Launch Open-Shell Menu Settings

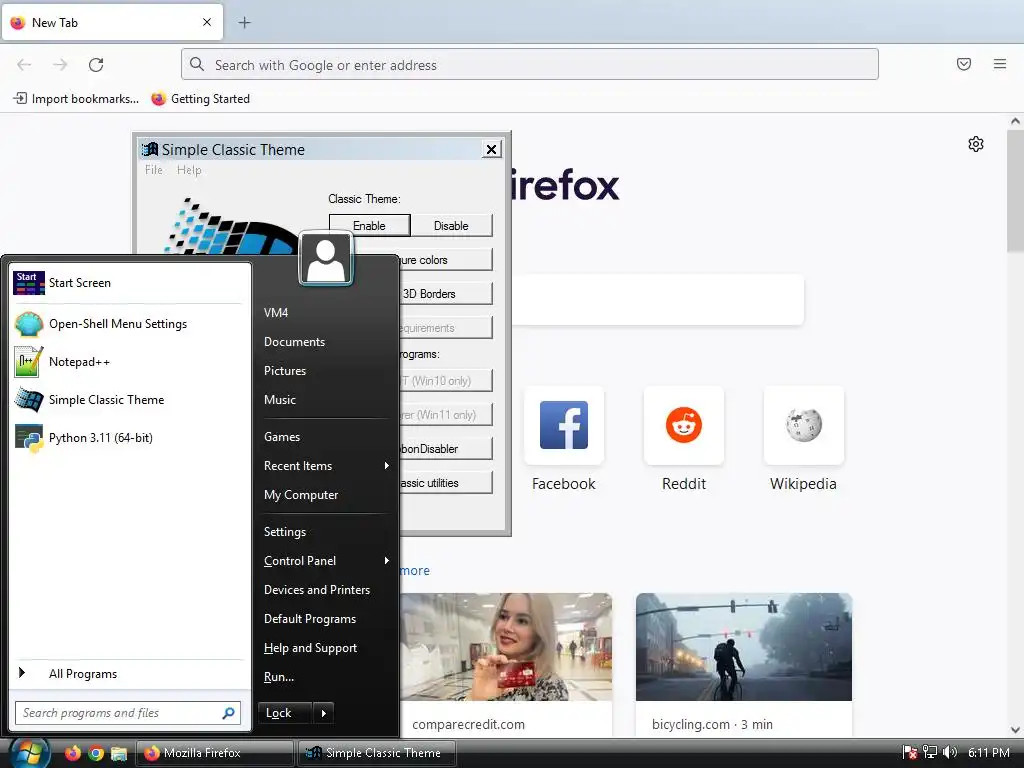tap(130, 324)
